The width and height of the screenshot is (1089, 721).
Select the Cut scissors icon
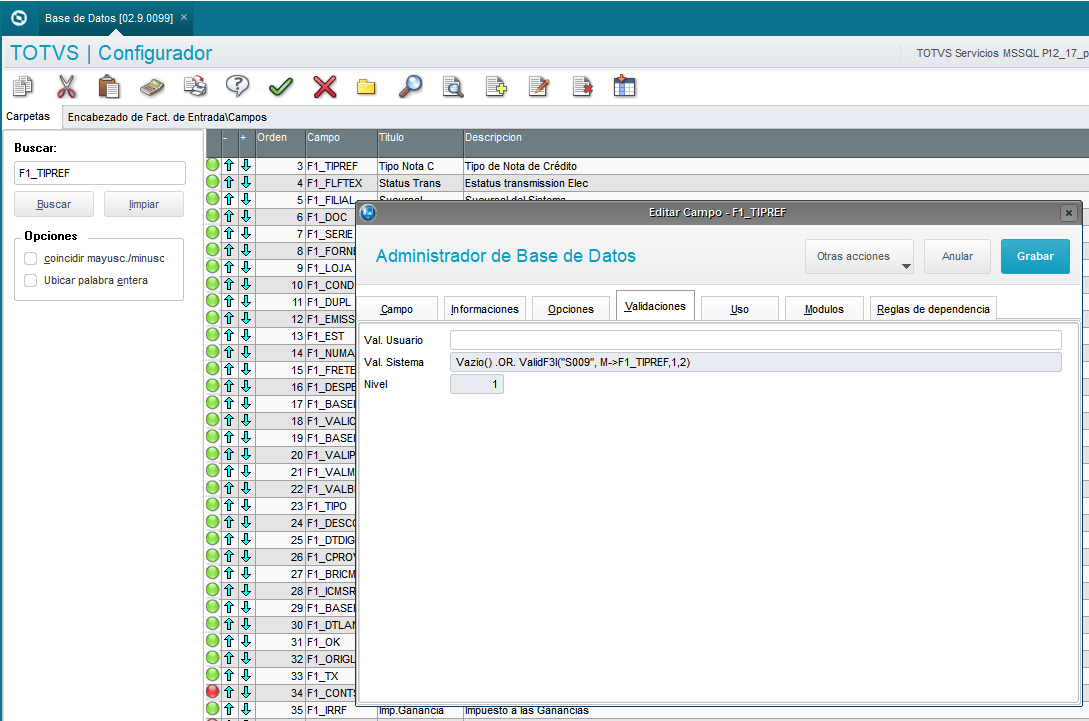66,87
